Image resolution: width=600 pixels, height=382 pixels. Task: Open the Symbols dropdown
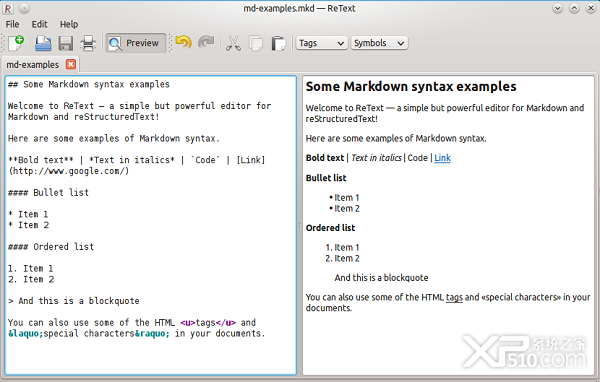click(379, 43)
